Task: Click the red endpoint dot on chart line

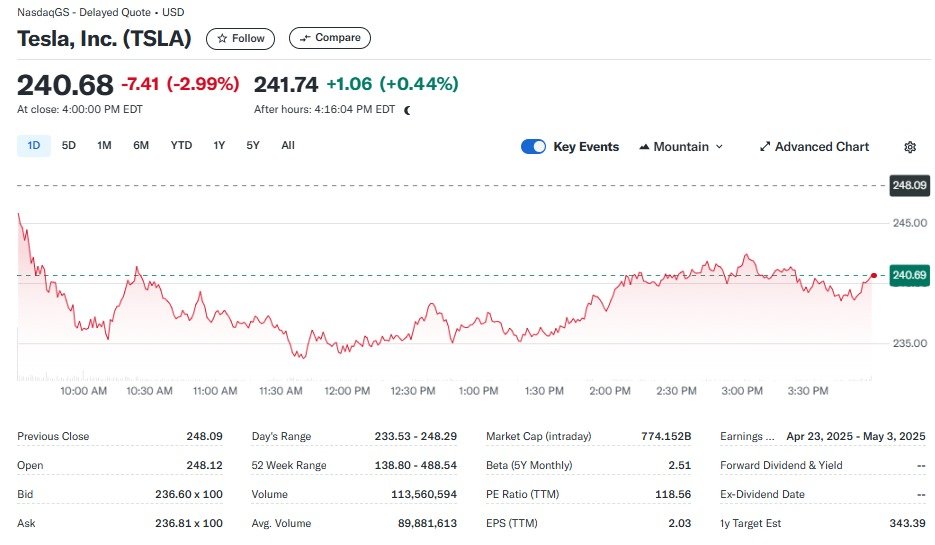Action: pyautogui.click(x=874, y=275)
